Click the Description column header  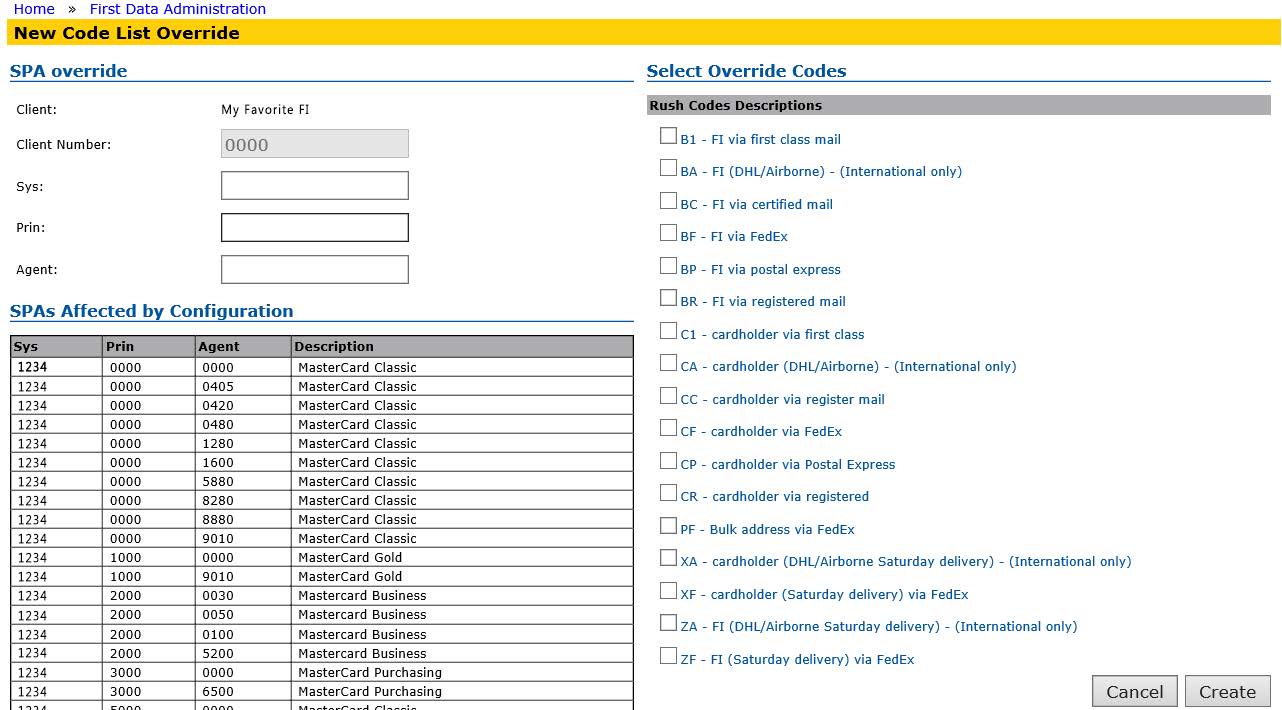[462, 347]
